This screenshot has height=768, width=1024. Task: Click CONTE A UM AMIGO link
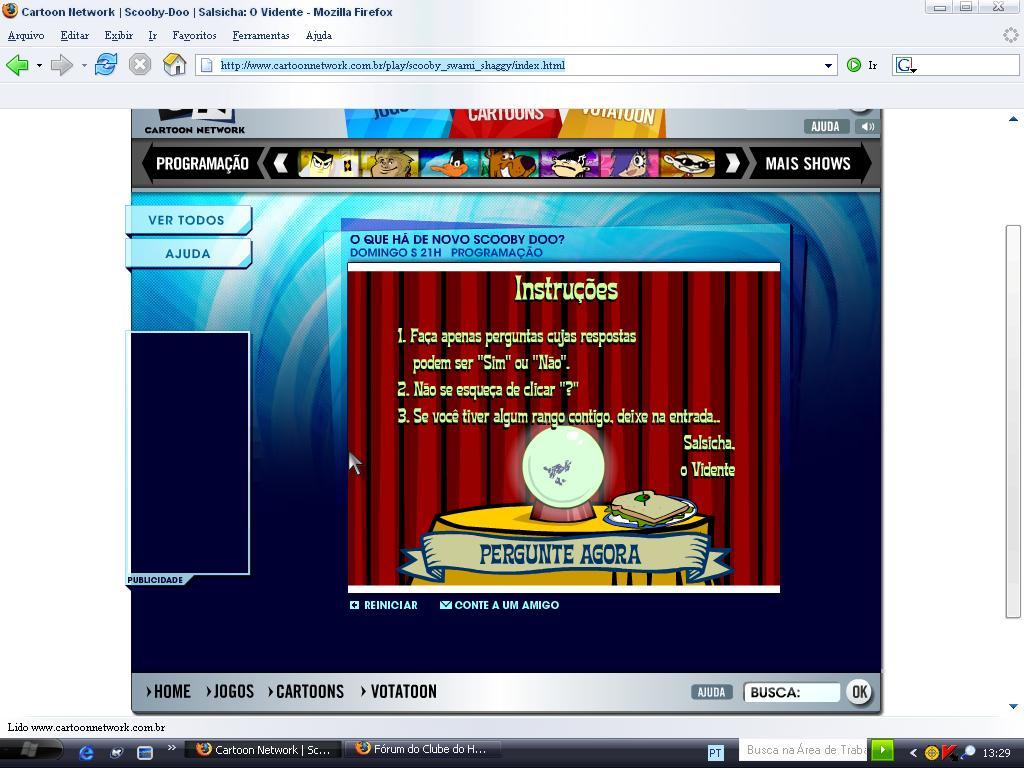coord(500,605)
